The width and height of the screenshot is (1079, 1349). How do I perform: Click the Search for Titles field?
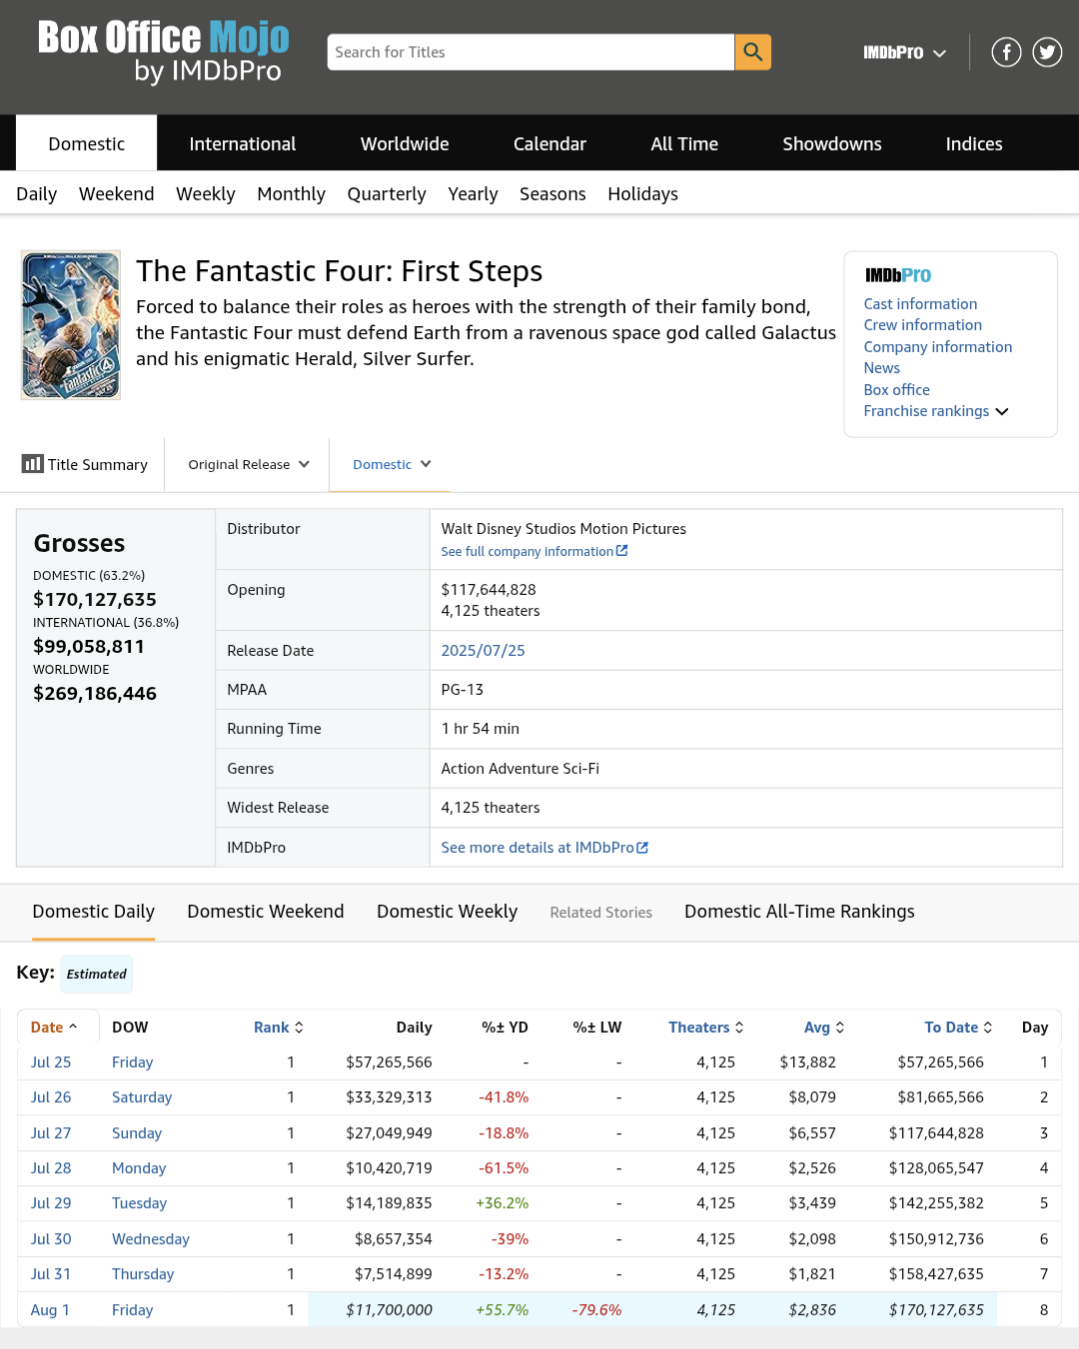[x=531, y=52]
